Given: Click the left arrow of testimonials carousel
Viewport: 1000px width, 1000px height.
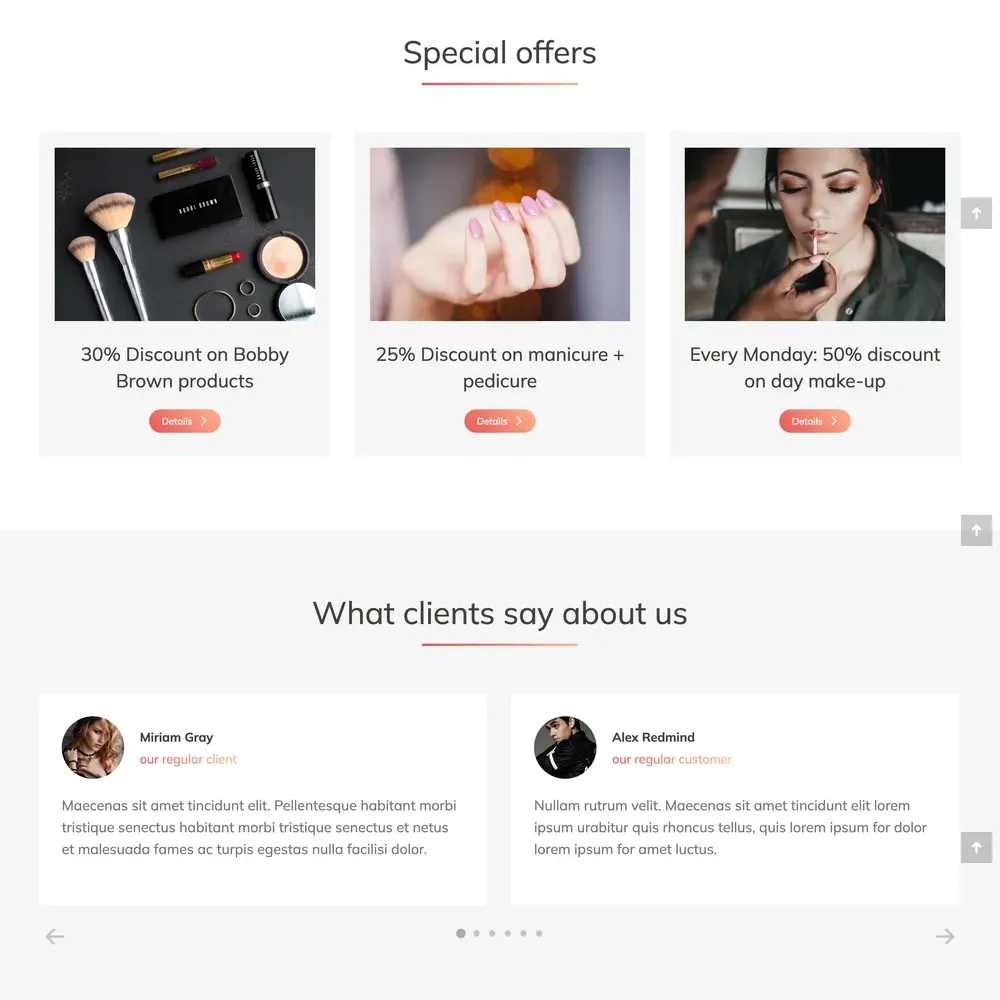Looking at the screenshot, I should [55, 936].
